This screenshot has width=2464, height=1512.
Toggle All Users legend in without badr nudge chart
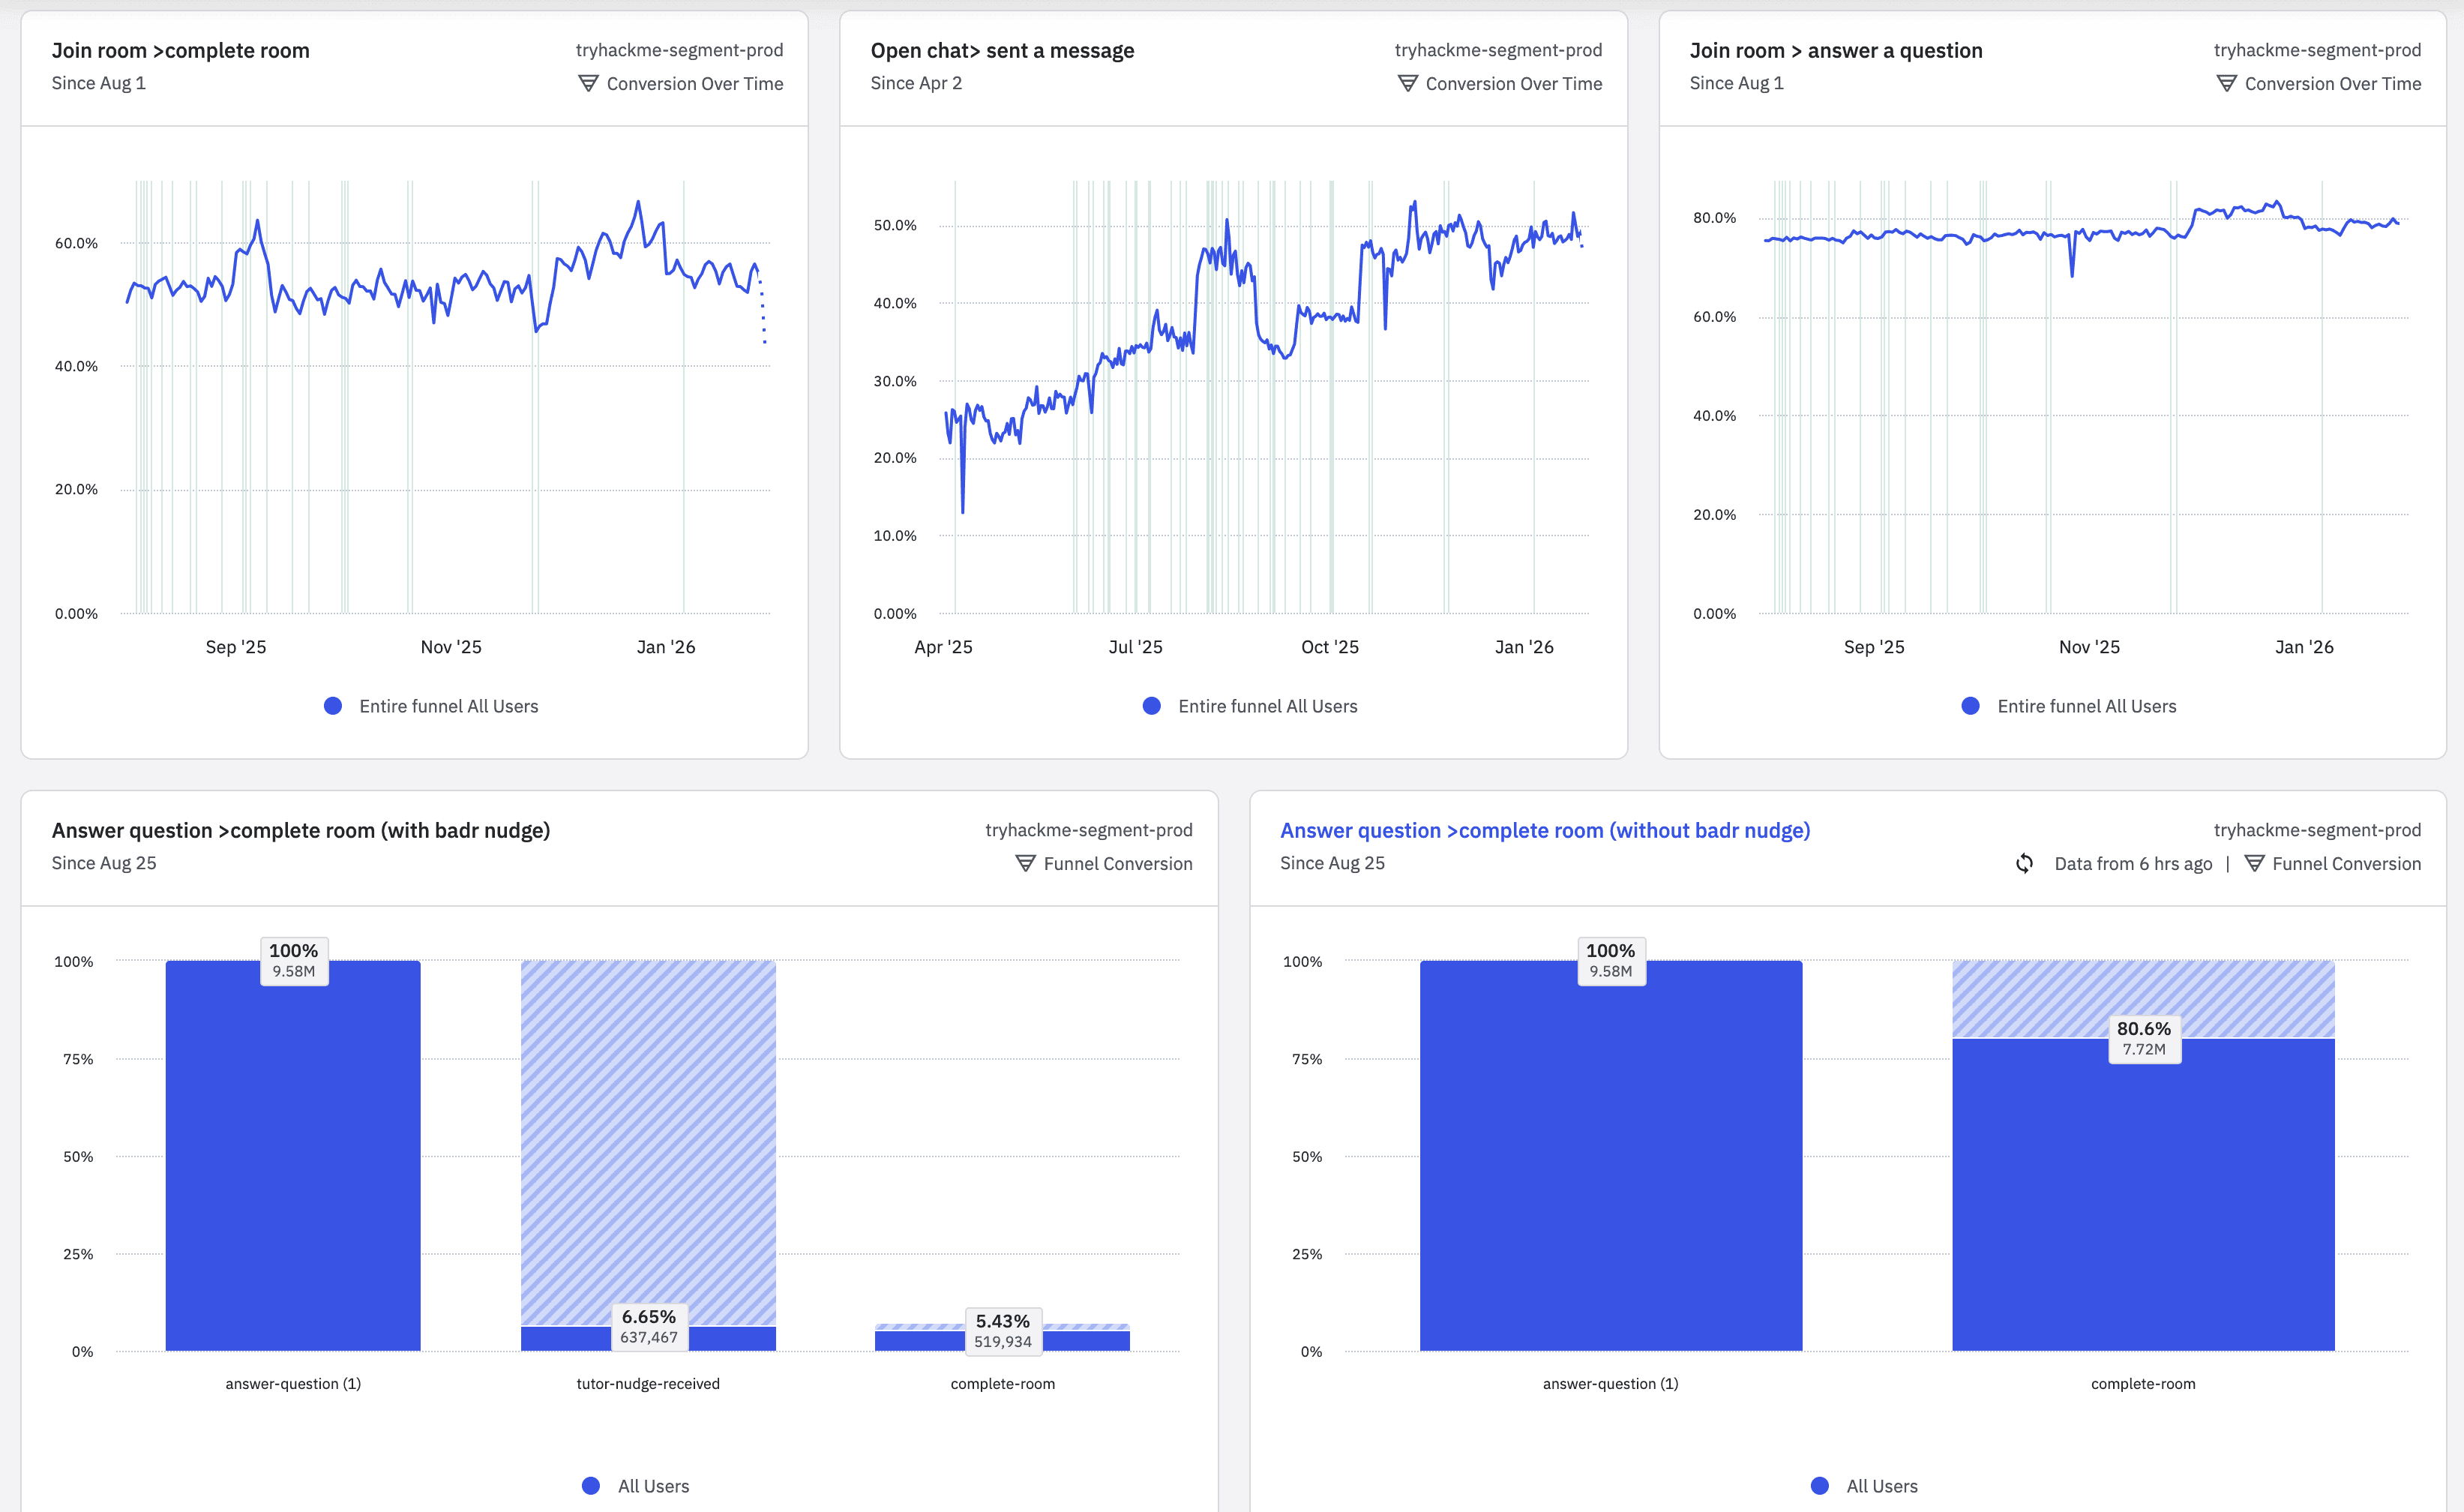[x=1881, y=1486]
